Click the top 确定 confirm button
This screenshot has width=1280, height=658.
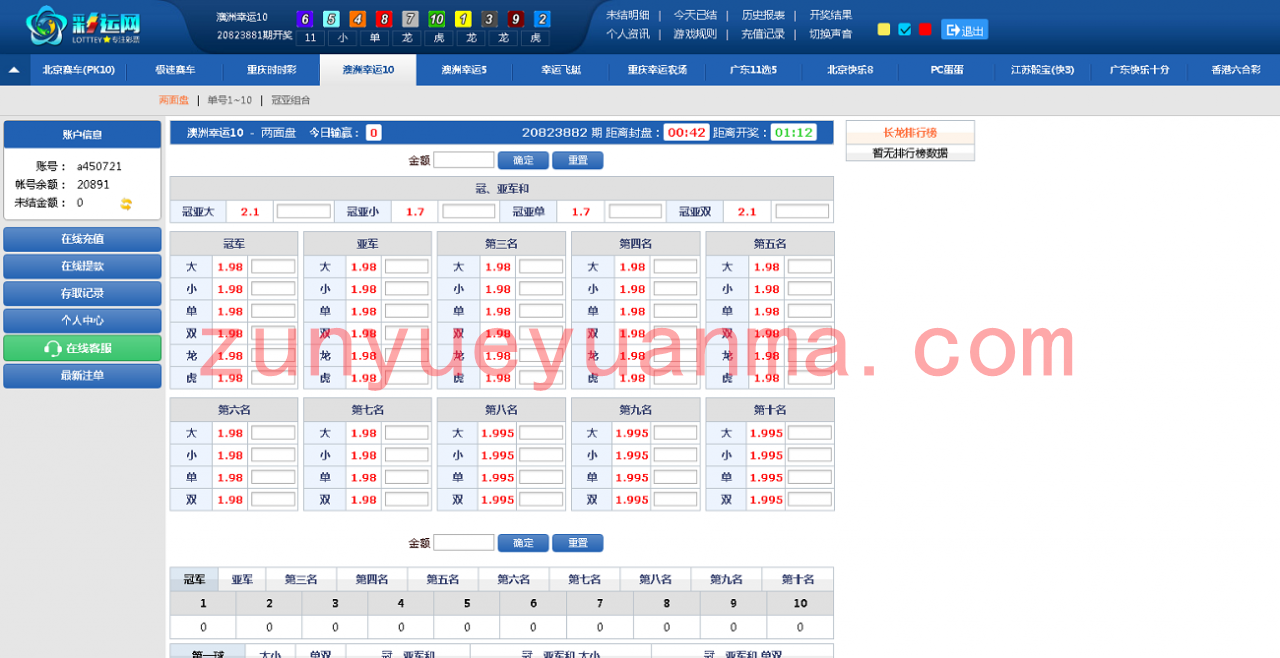tap(523, 160)
